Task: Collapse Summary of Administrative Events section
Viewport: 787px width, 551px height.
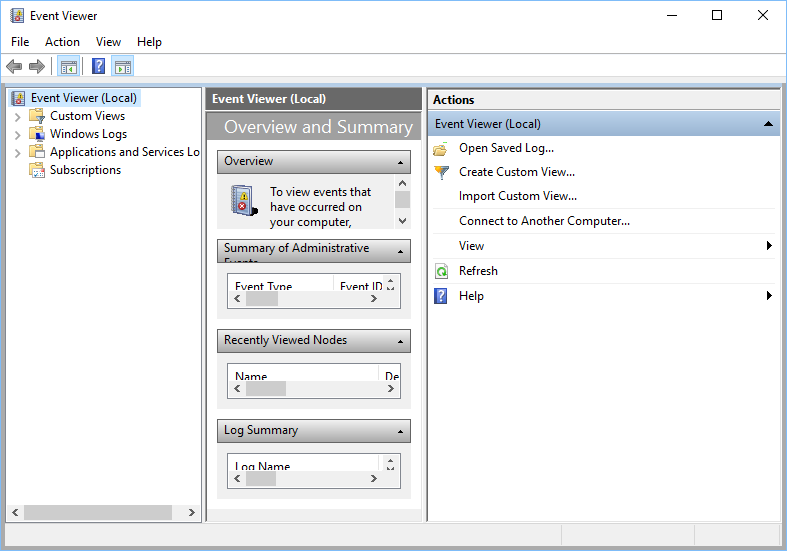Action: [x=400, y=251]
